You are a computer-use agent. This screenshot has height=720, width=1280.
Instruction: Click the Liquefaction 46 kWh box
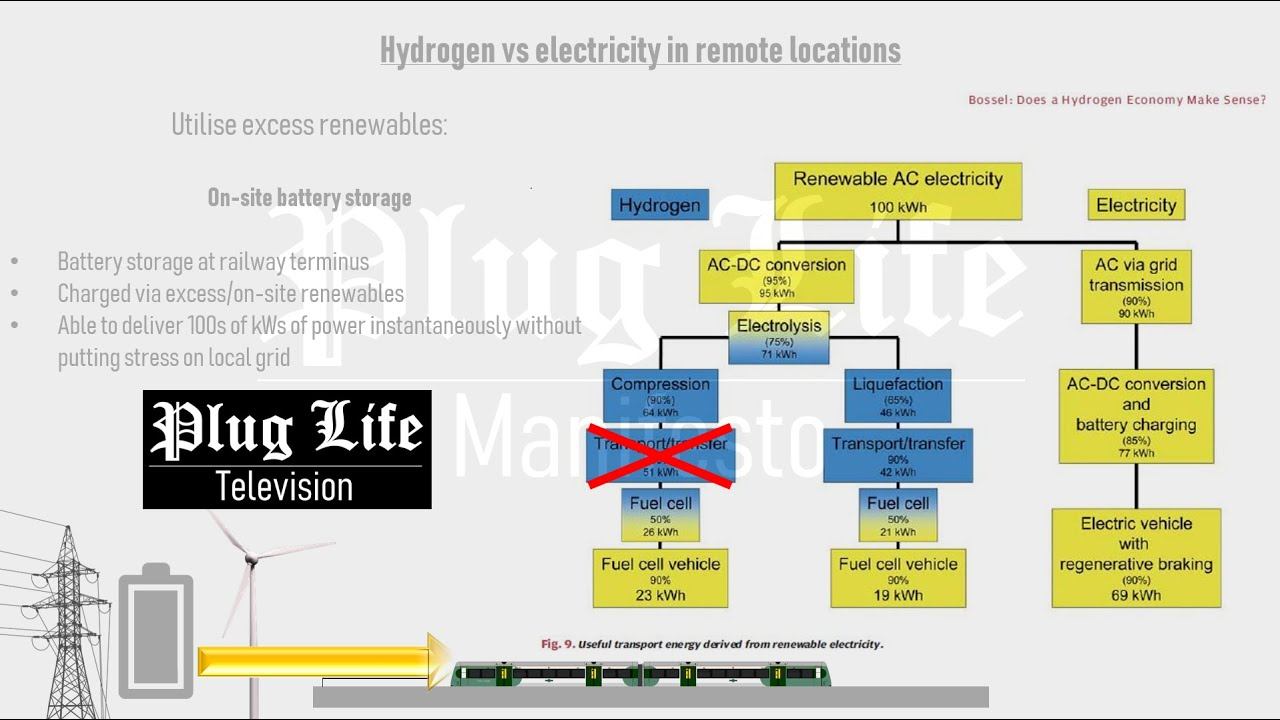(x=898, y=396)
